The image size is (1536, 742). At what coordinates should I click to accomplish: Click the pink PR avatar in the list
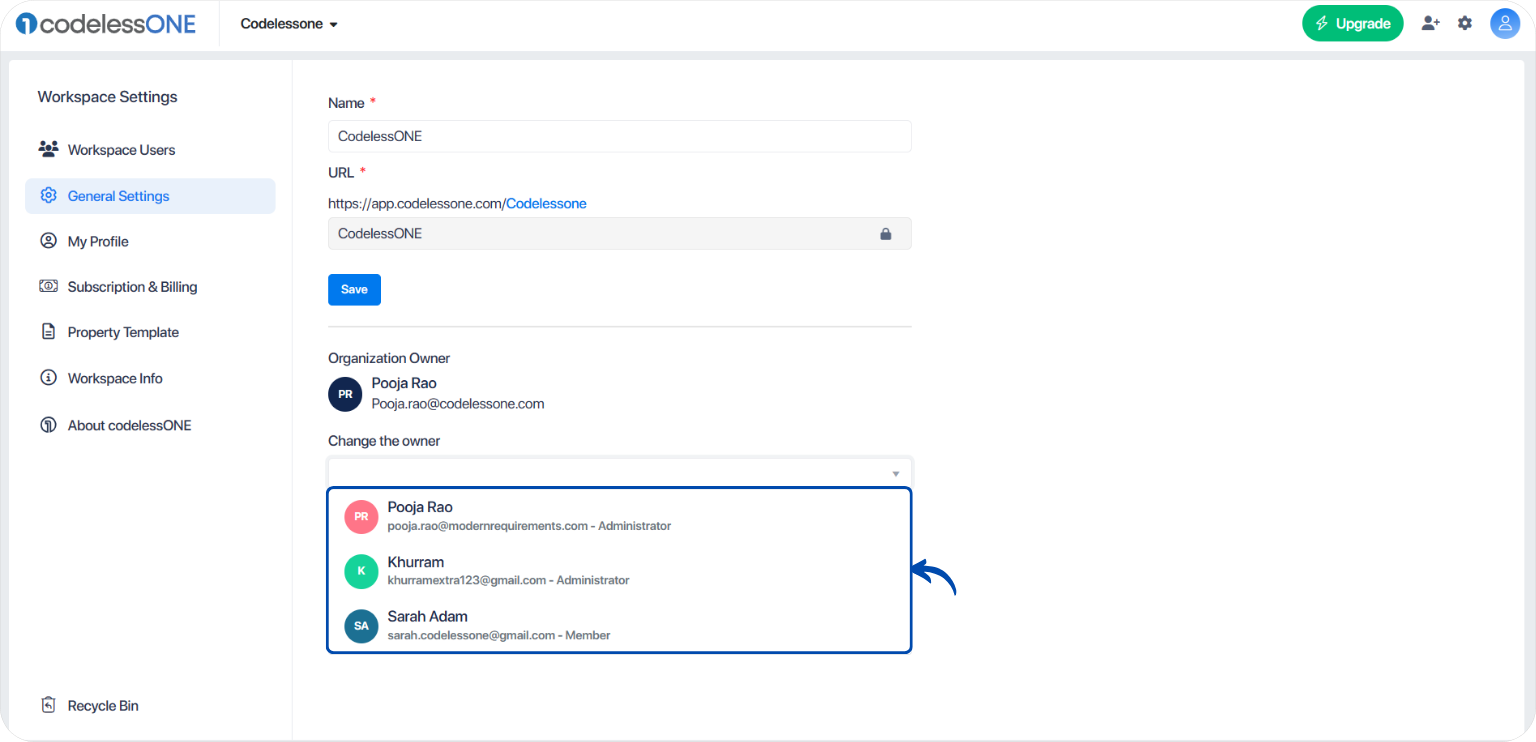point(362,517)
